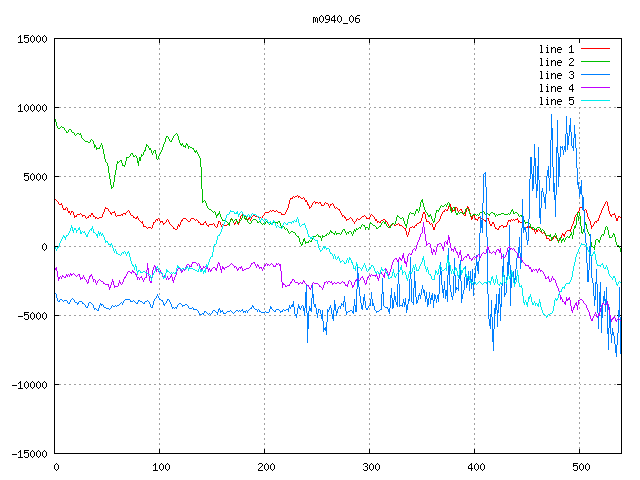Click the 5000 y-axis tick label
This screenshot has width=640, height=480.
pyautogui.click(x=35, y=177)
